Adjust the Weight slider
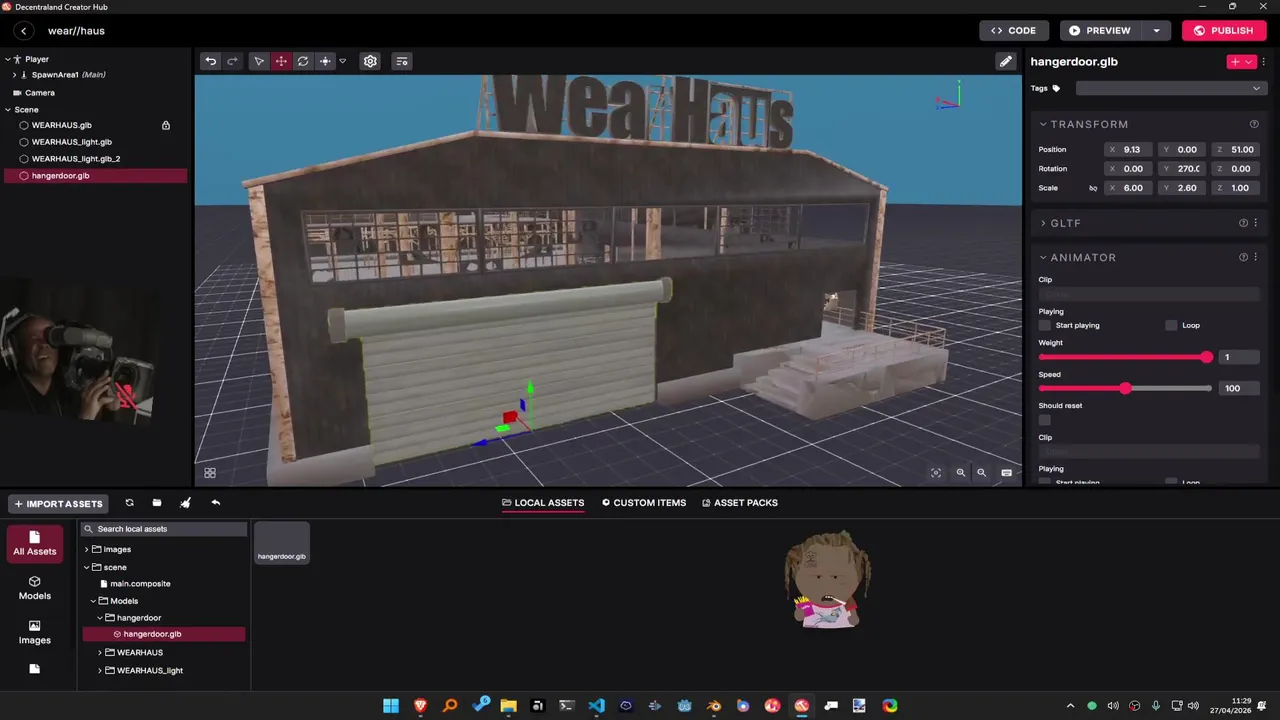 (x=1125, y=357)
